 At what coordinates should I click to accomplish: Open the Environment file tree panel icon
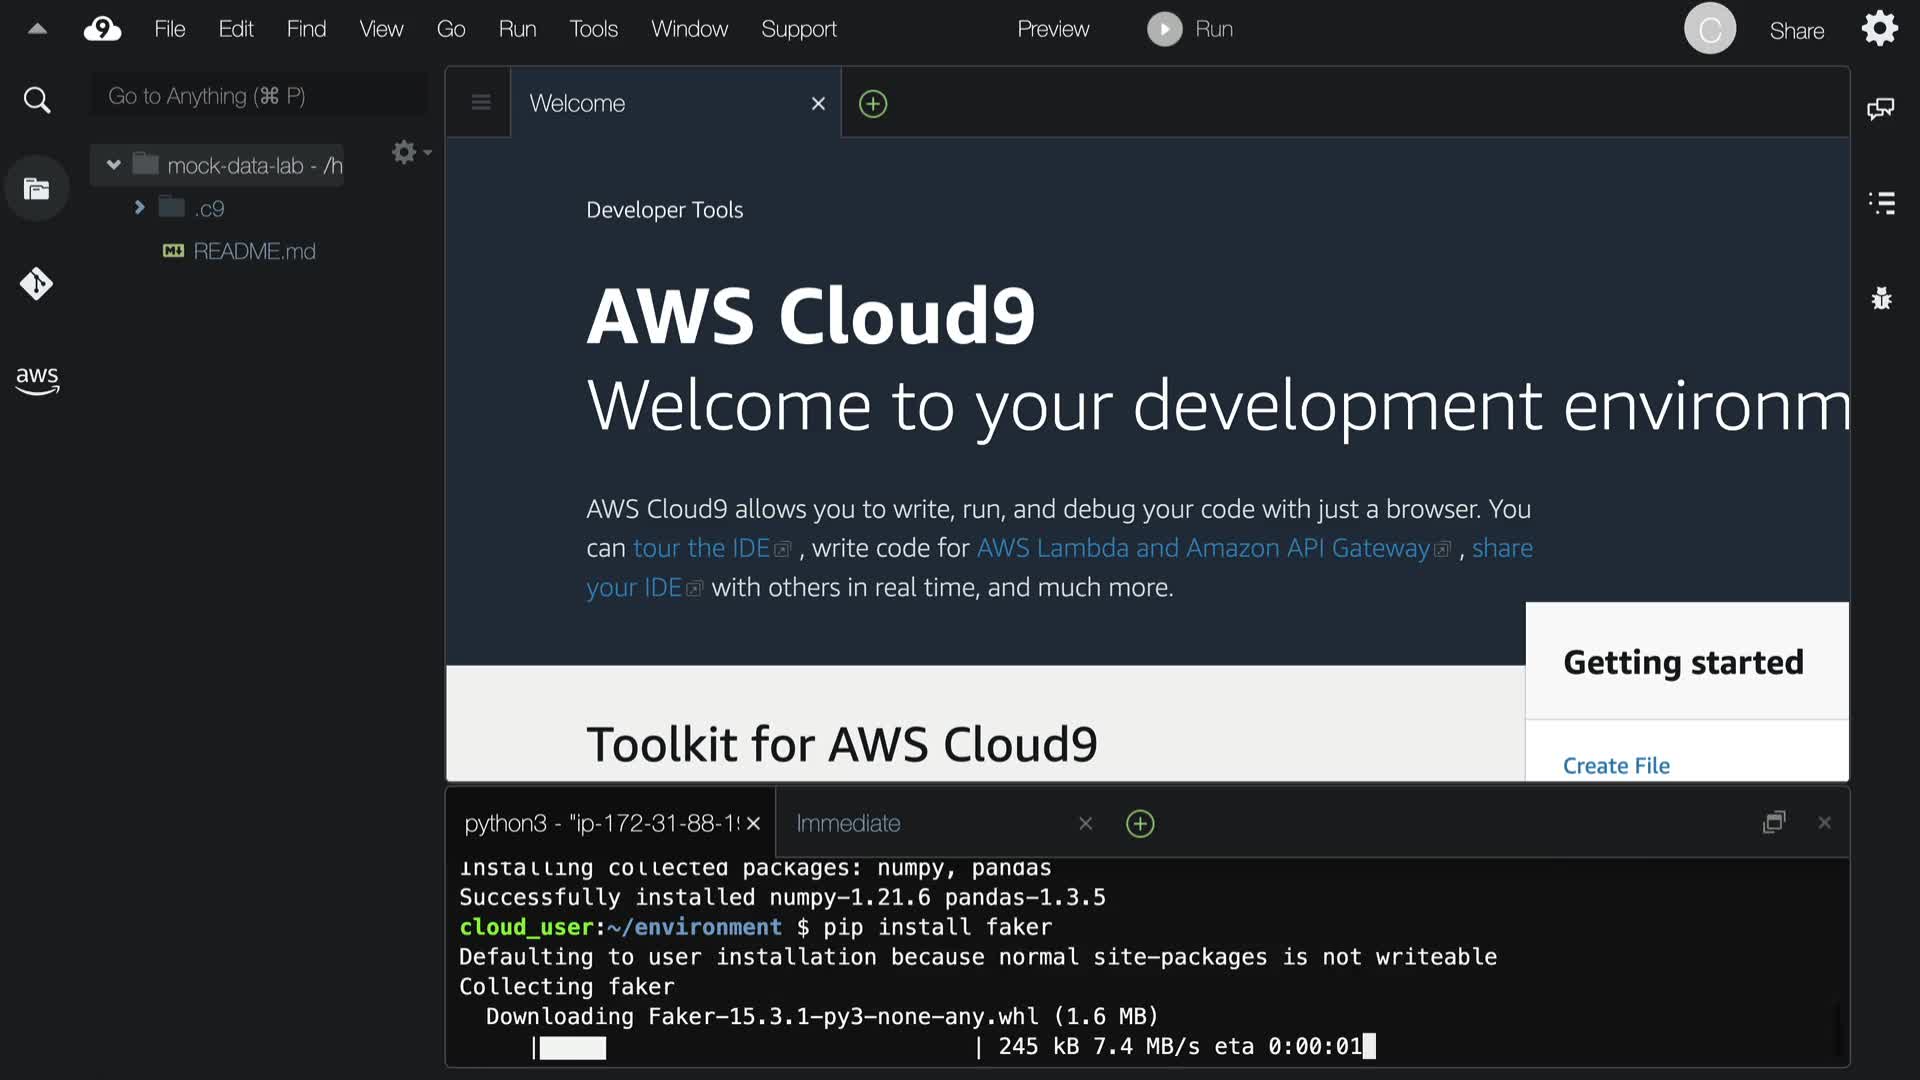37,189
